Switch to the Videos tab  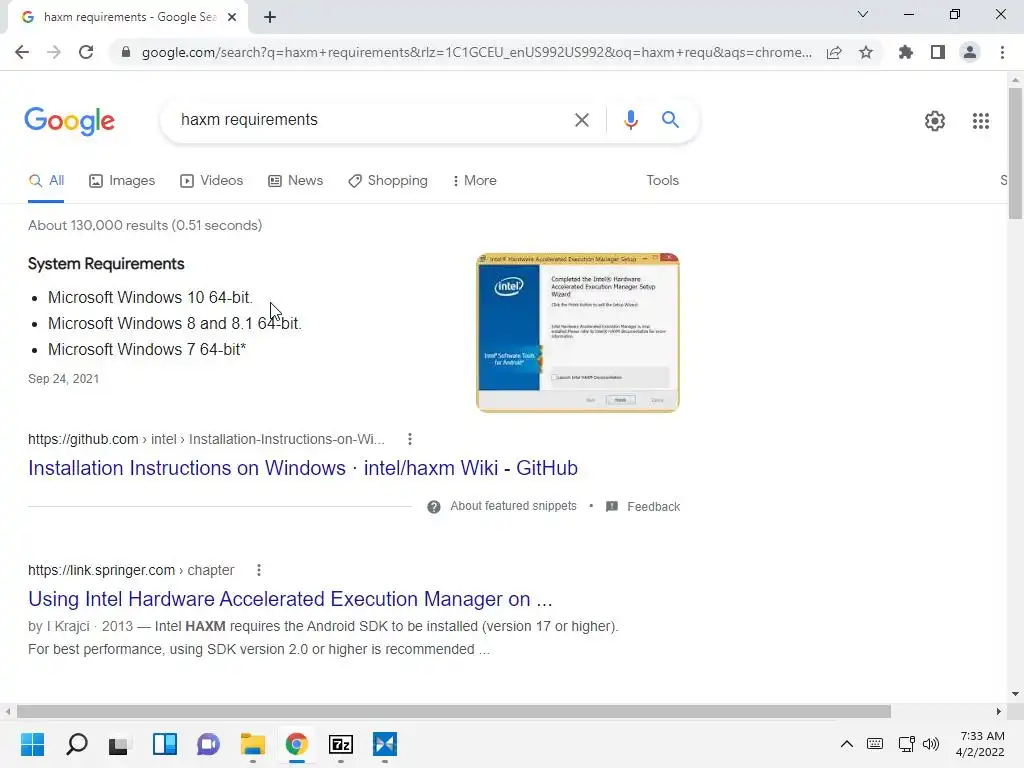coord(212,181)
